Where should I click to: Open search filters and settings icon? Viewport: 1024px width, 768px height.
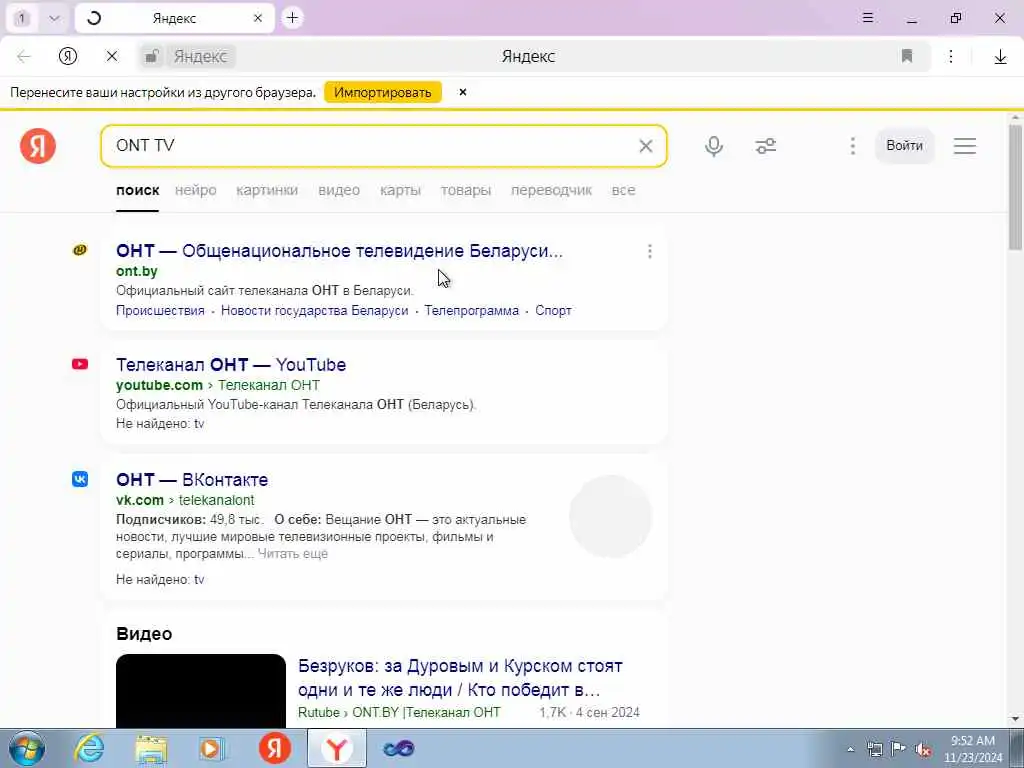click(x=765, y=146)
